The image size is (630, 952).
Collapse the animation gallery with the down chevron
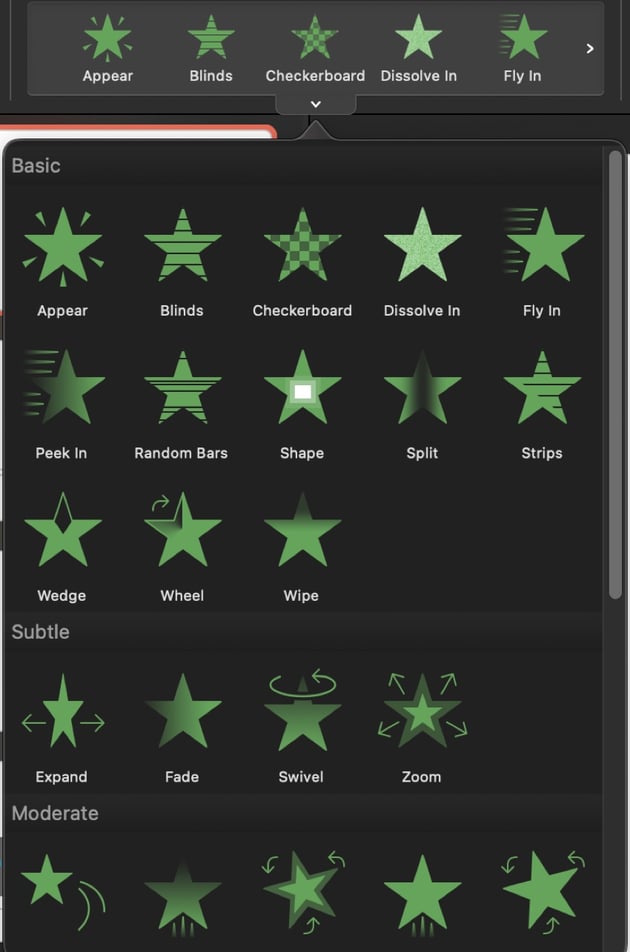[x=315, y=104]
